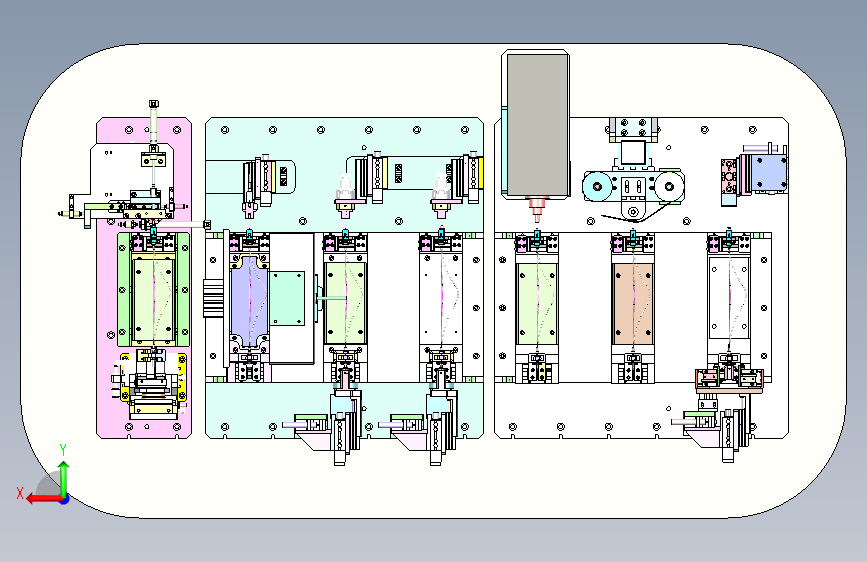This screenshot has width=867, height=562.
Task: Select the red spindle nozzle under the gray block
Action: tap(537, 209)
